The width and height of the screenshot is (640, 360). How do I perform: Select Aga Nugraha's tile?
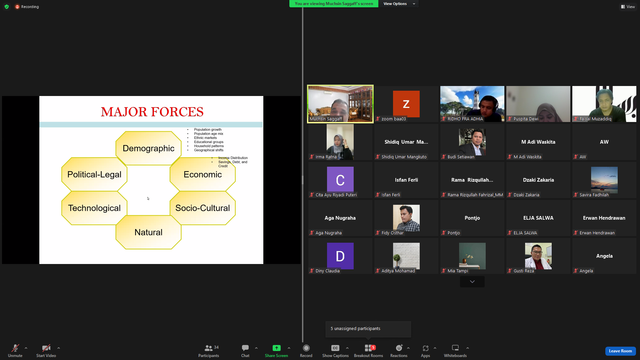coord(340,218)
